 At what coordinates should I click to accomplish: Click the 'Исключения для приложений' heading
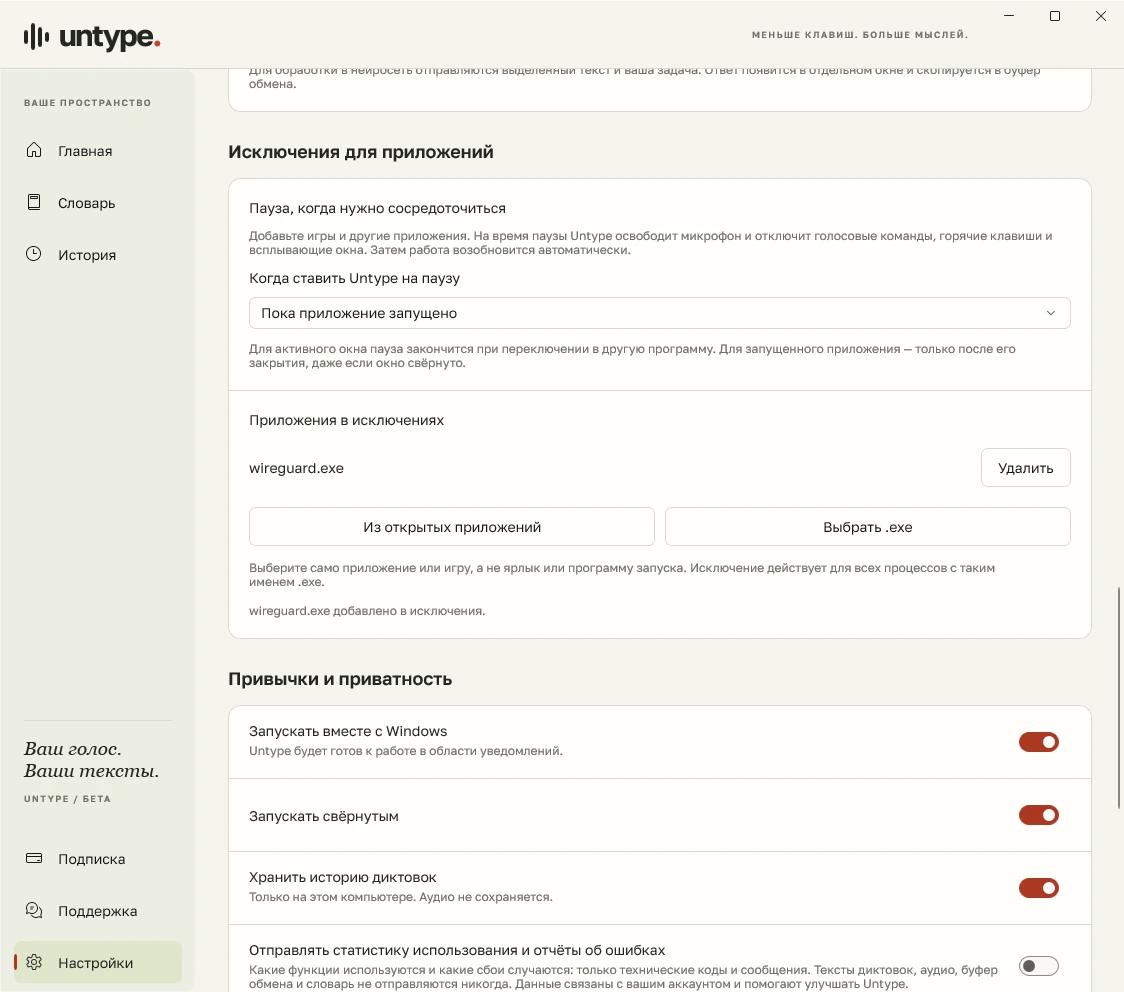pyautogui.click(x=361, y=152)
